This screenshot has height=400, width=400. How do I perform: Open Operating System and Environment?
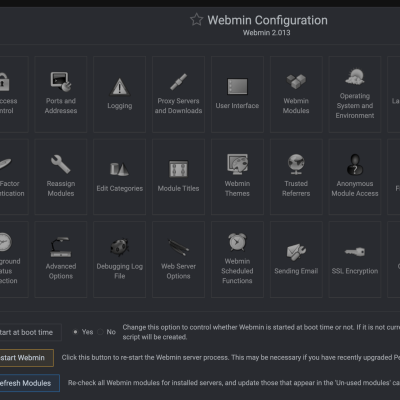tap(355, 94)
